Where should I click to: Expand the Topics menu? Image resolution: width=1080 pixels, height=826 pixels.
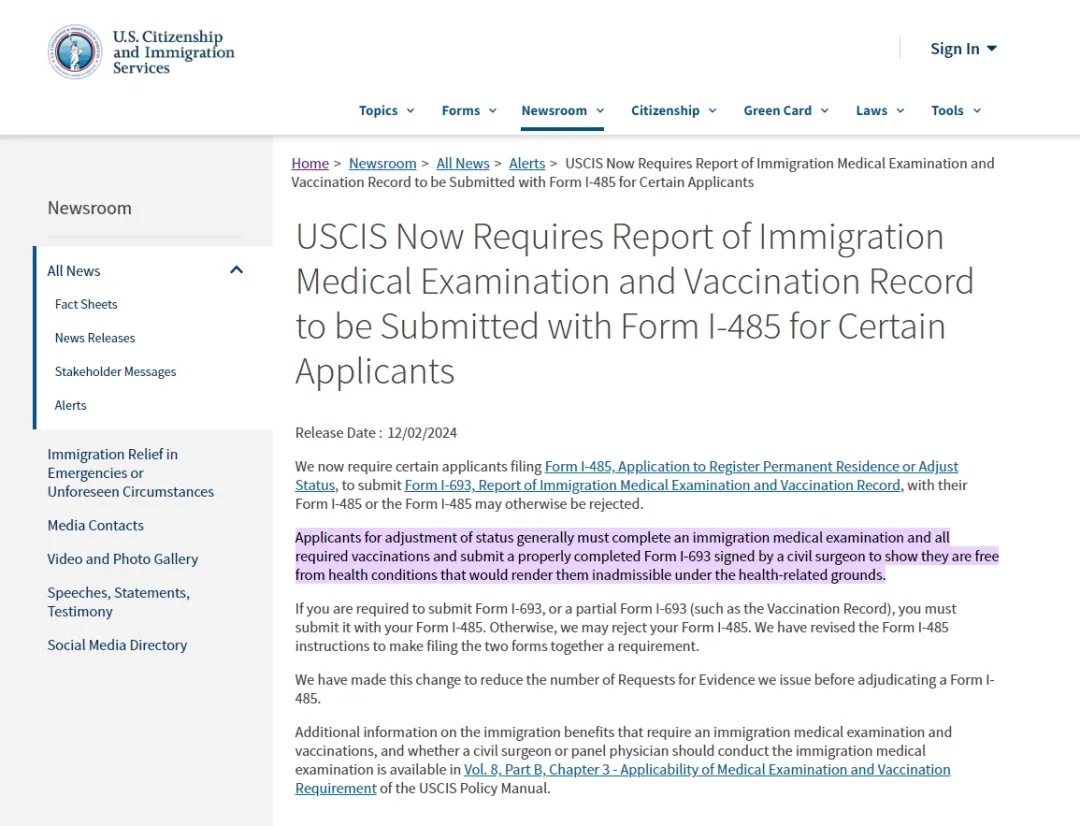coord(386,110)
